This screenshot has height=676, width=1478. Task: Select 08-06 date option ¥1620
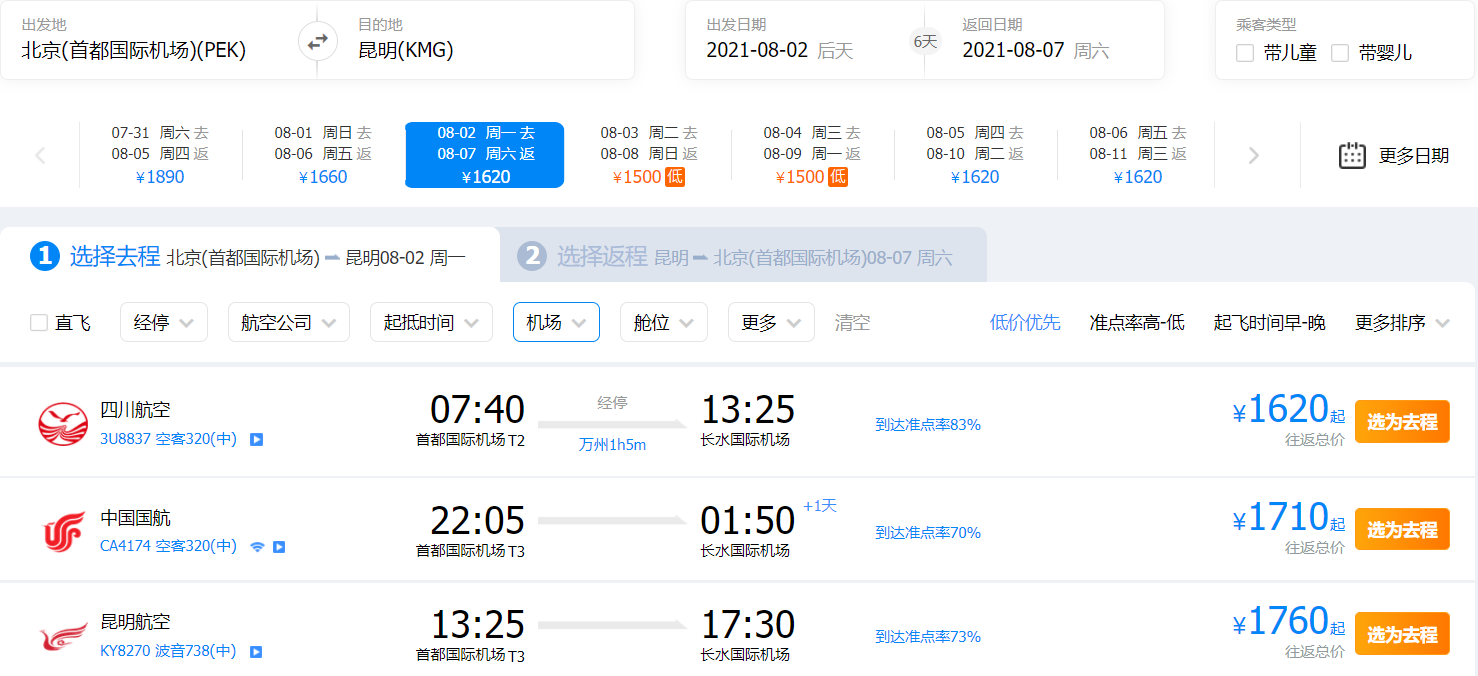(1138, 155)
